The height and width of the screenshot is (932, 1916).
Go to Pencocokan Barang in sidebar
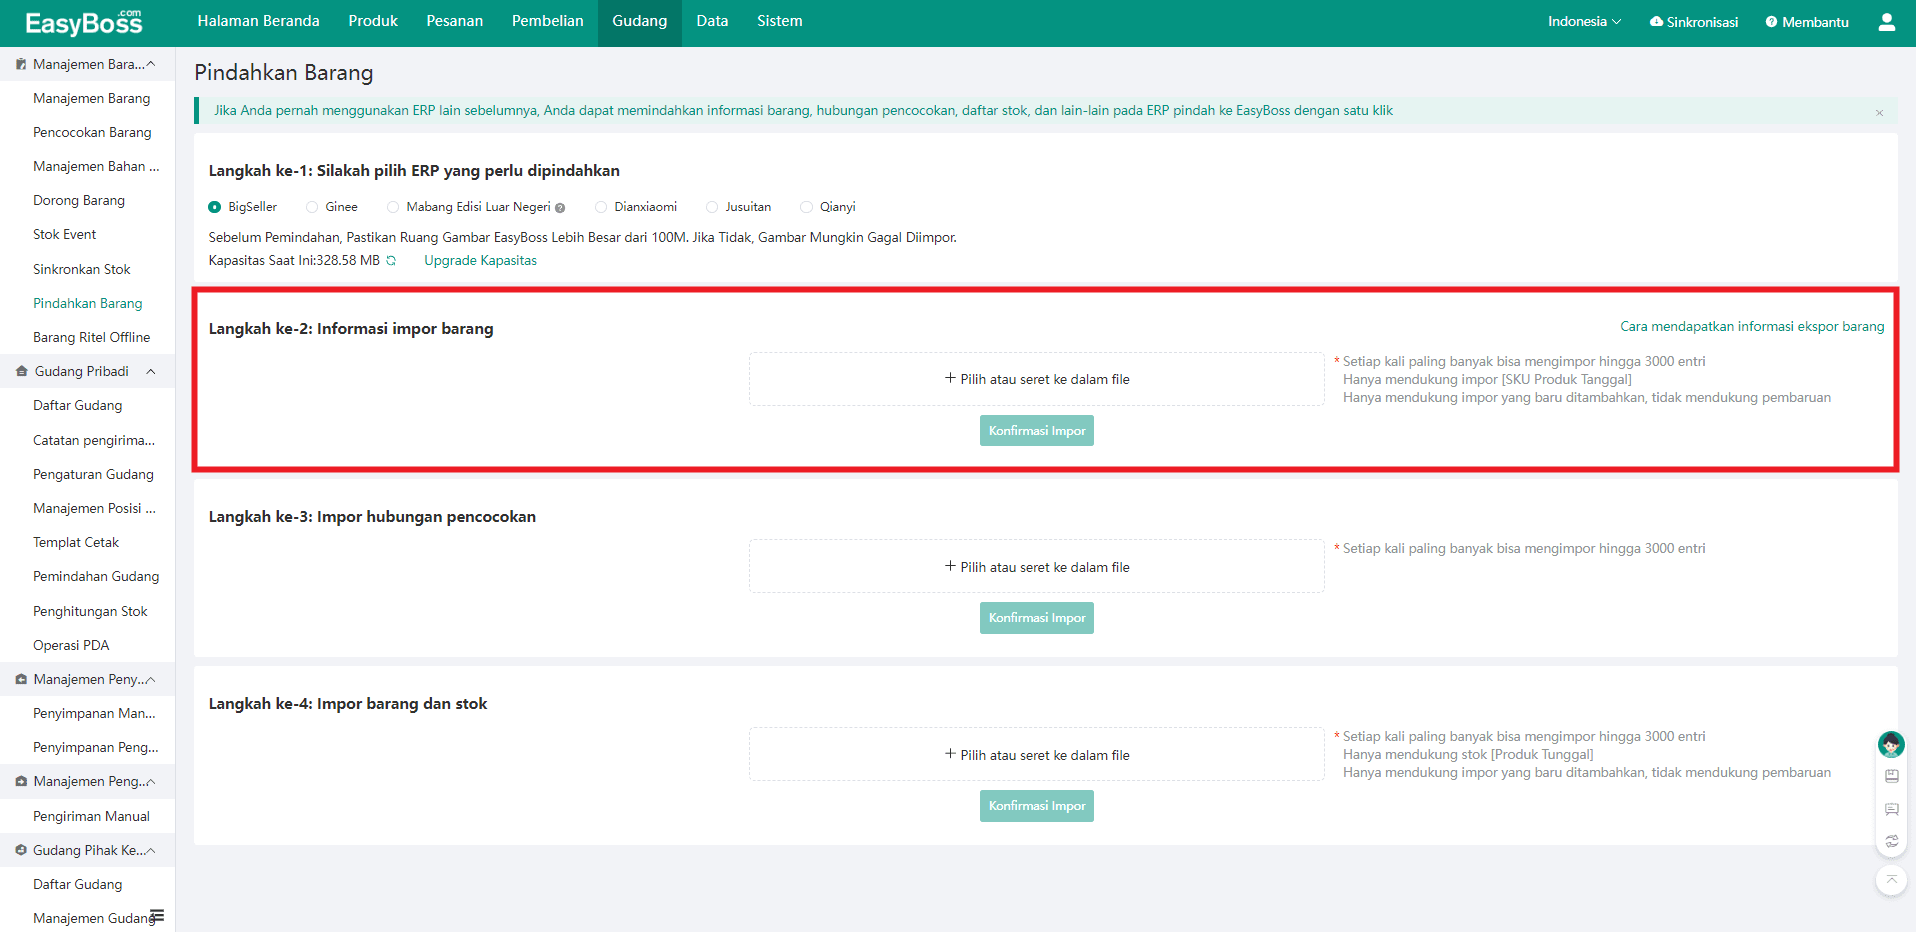tap(92, 132)
